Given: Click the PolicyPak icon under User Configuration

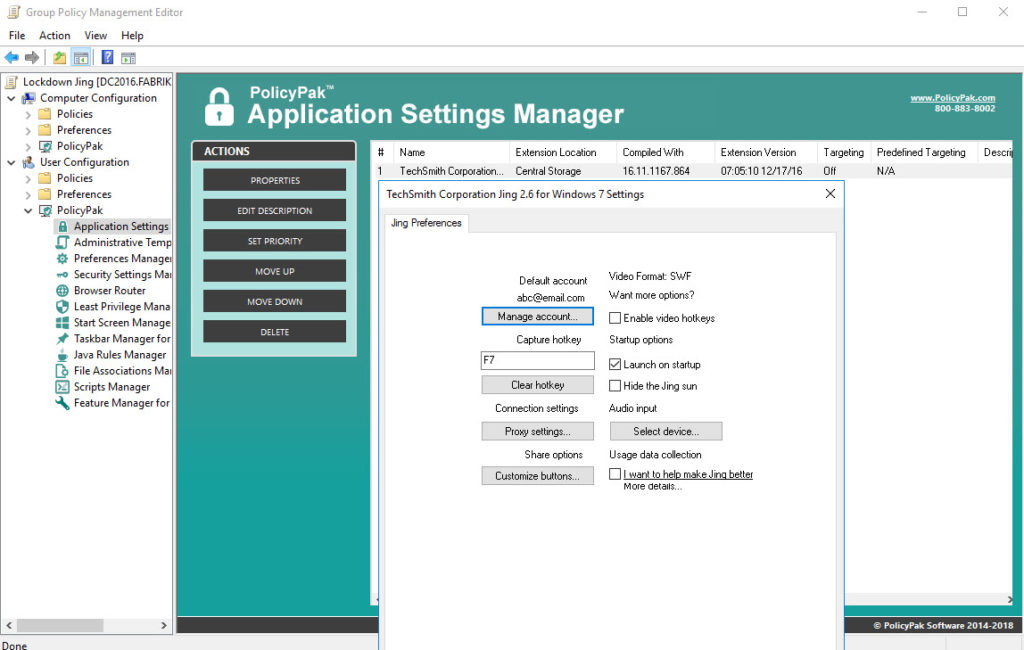Looking at the screenshot, I should pos(45,210).
